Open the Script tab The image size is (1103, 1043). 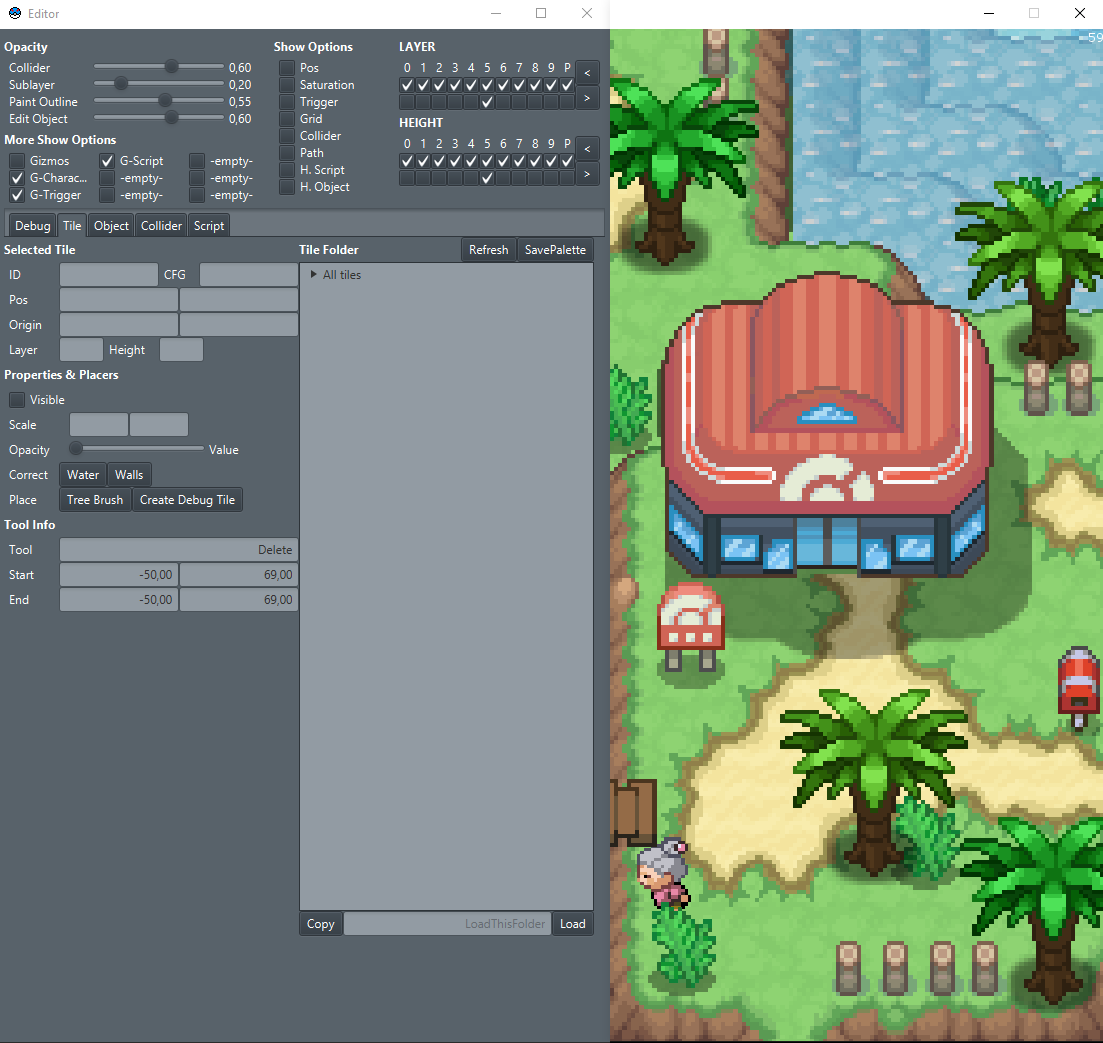point(209,226)
